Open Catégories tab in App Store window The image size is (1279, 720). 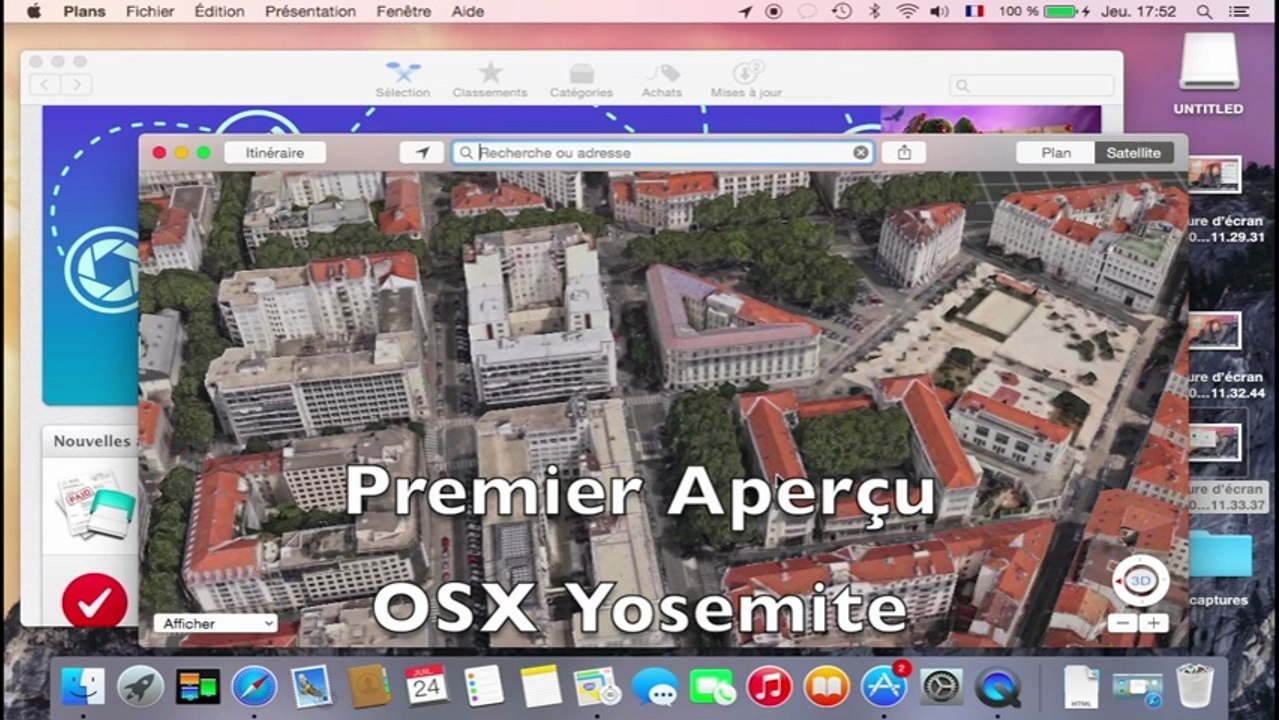tap(581, 80)
